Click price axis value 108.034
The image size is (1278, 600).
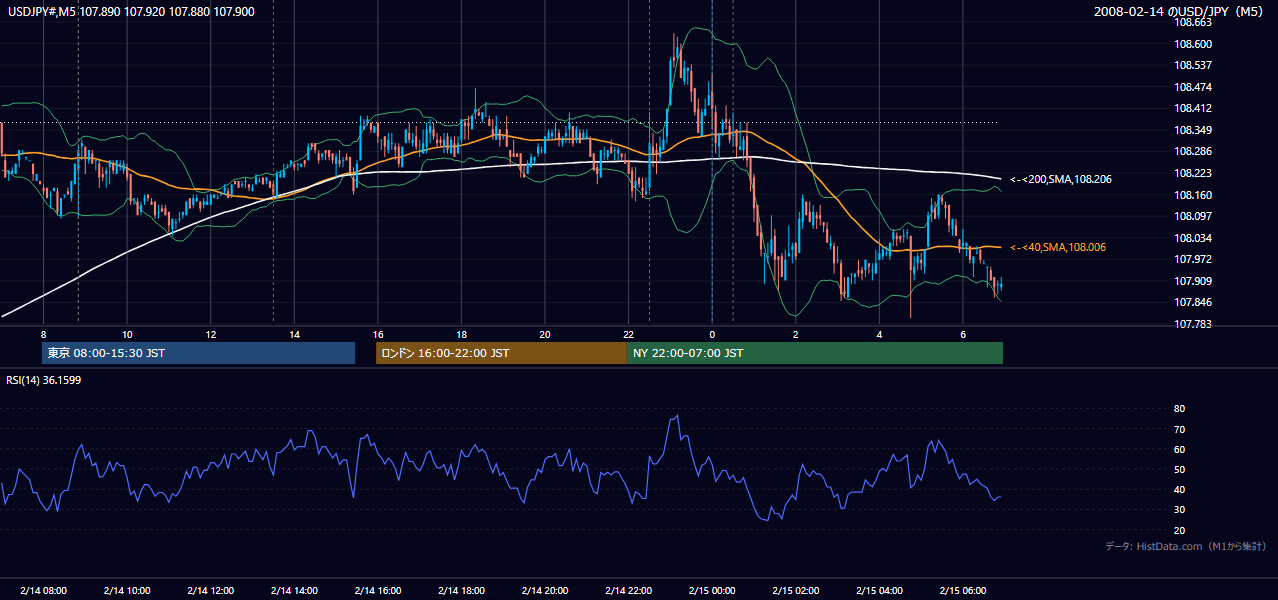pyautogui.click(x=1194, y=238)
